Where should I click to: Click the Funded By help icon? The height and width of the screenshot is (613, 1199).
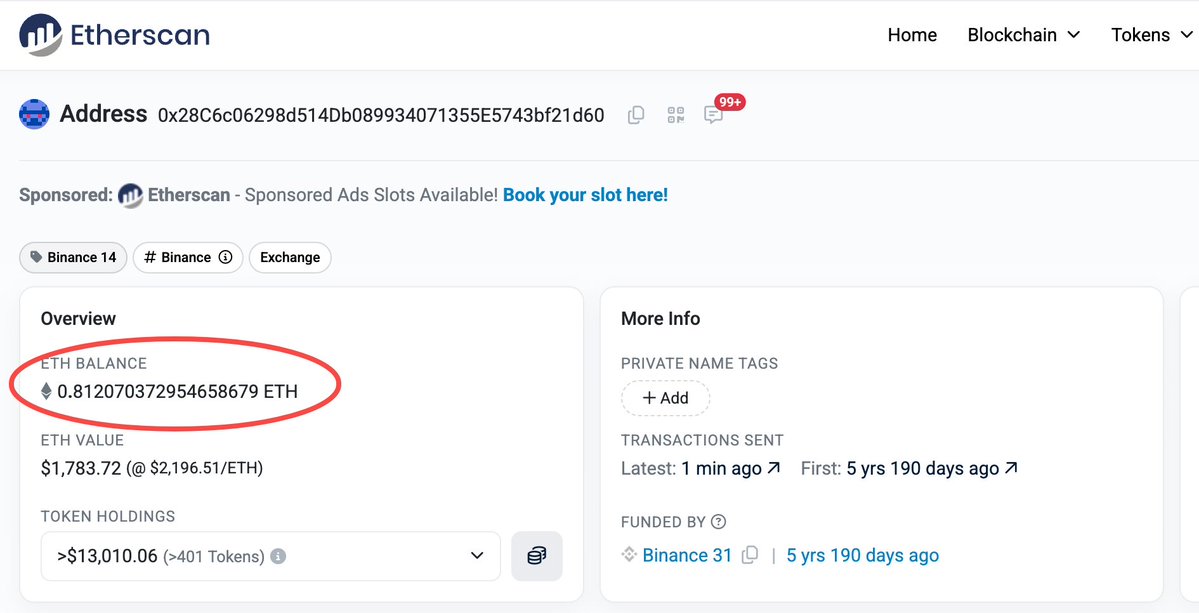tap(718, 522)
